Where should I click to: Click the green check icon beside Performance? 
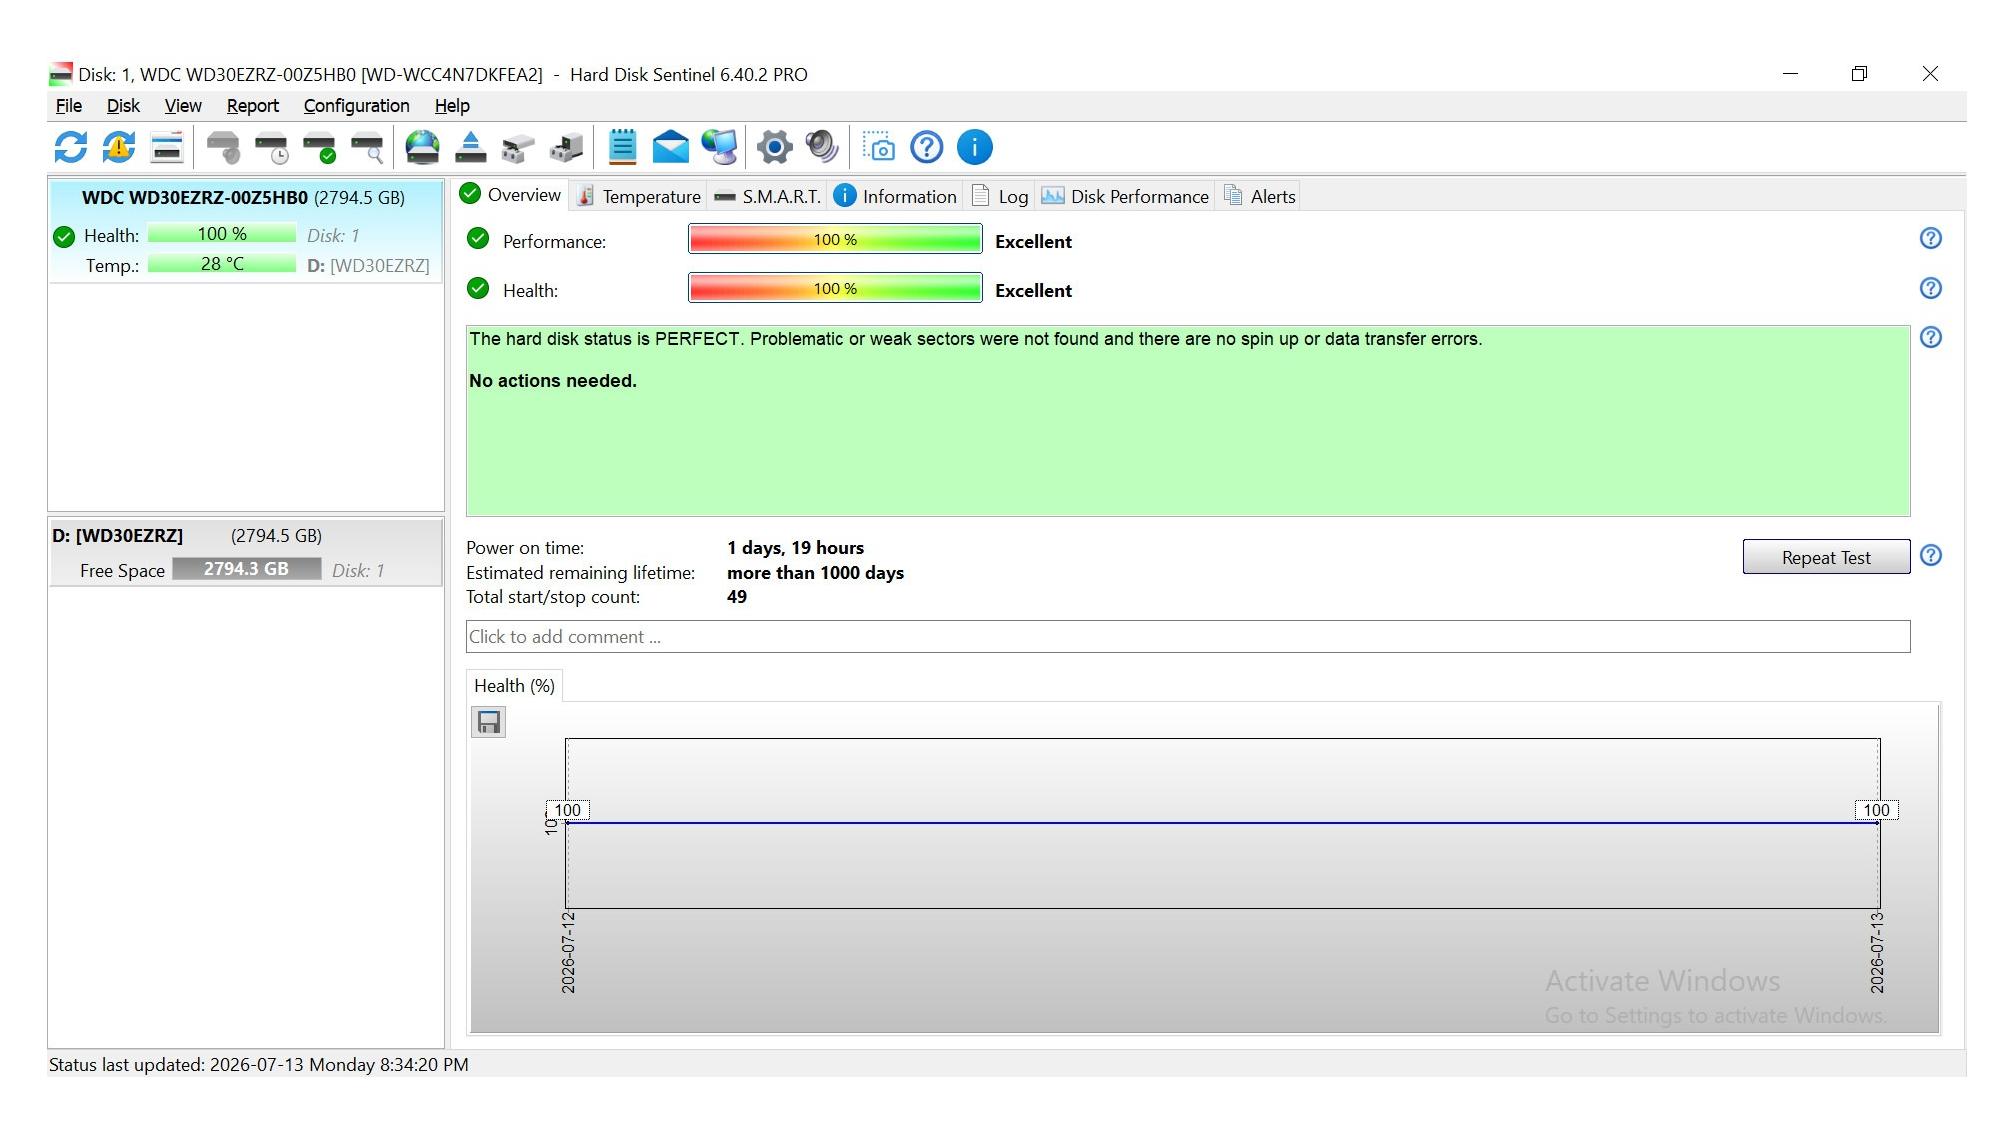[478, 239]
